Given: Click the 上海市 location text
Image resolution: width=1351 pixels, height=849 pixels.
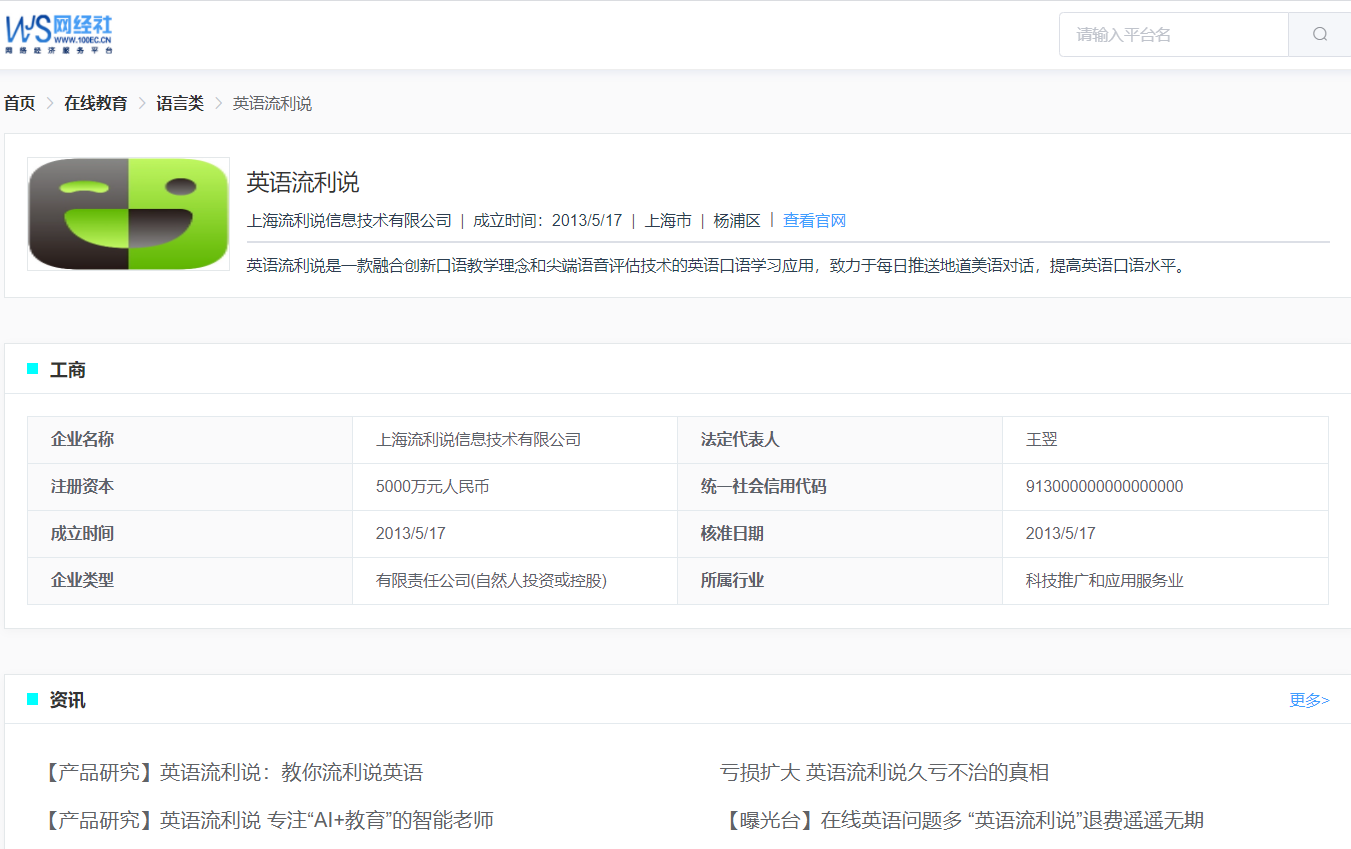Looking at the screenshot, I should click(668, 220).
